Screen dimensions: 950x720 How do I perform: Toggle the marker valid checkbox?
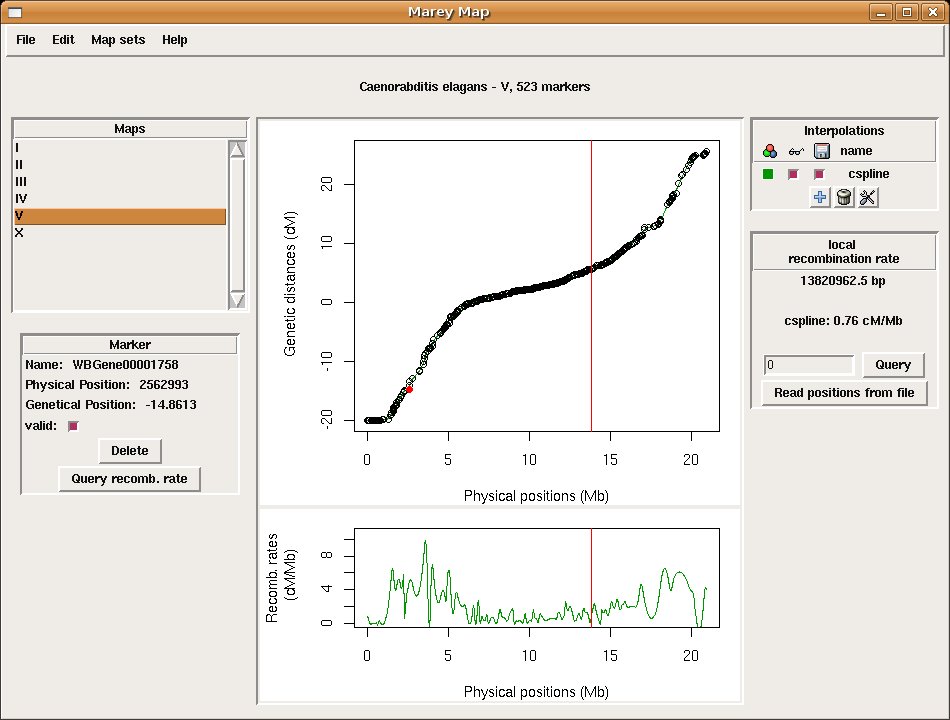[x=72, y=426]
